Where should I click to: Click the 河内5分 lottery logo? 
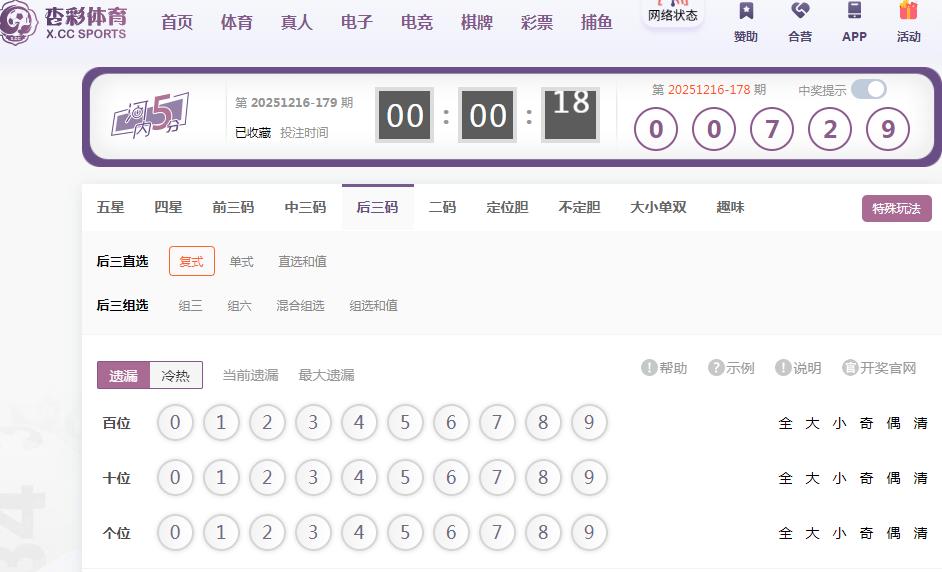(x=151, y=115)
